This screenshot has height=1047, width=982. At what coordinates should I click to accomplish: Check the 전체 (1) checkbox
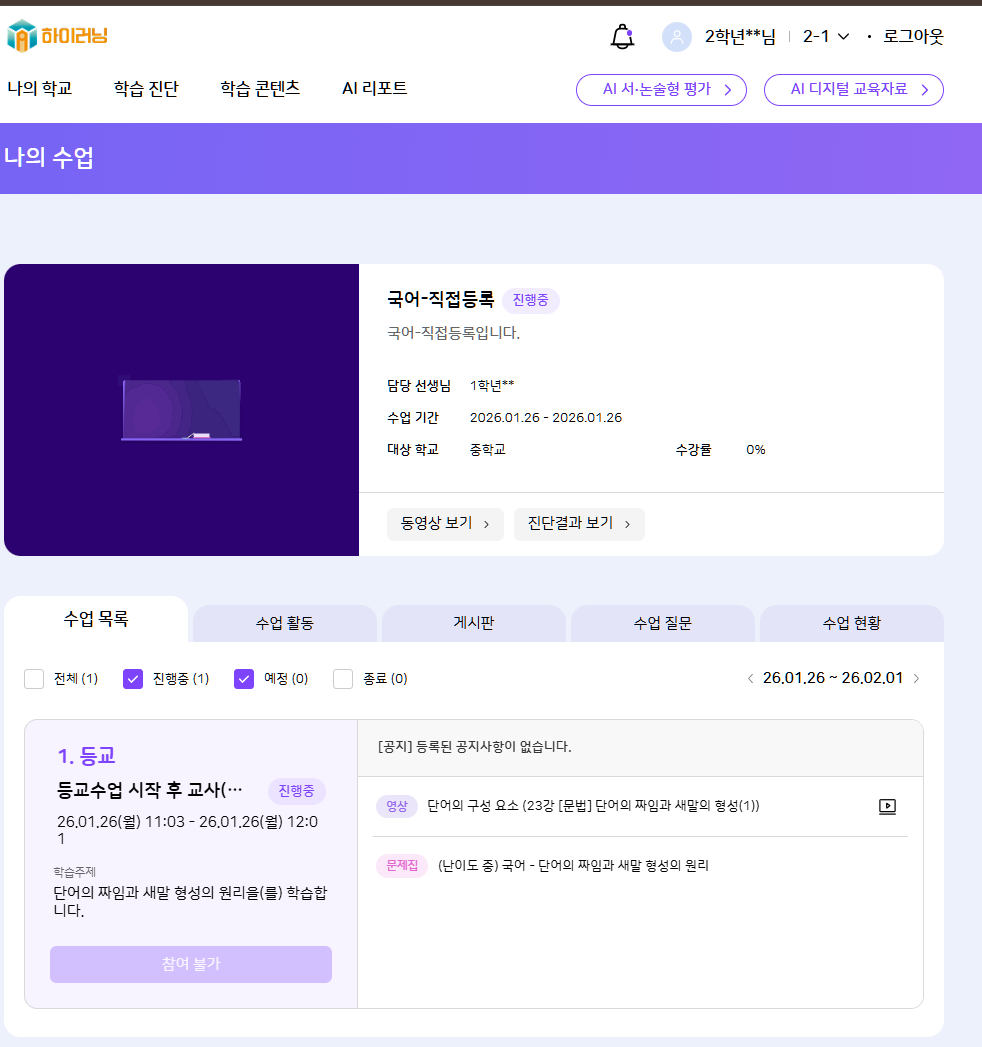(34, 679)
